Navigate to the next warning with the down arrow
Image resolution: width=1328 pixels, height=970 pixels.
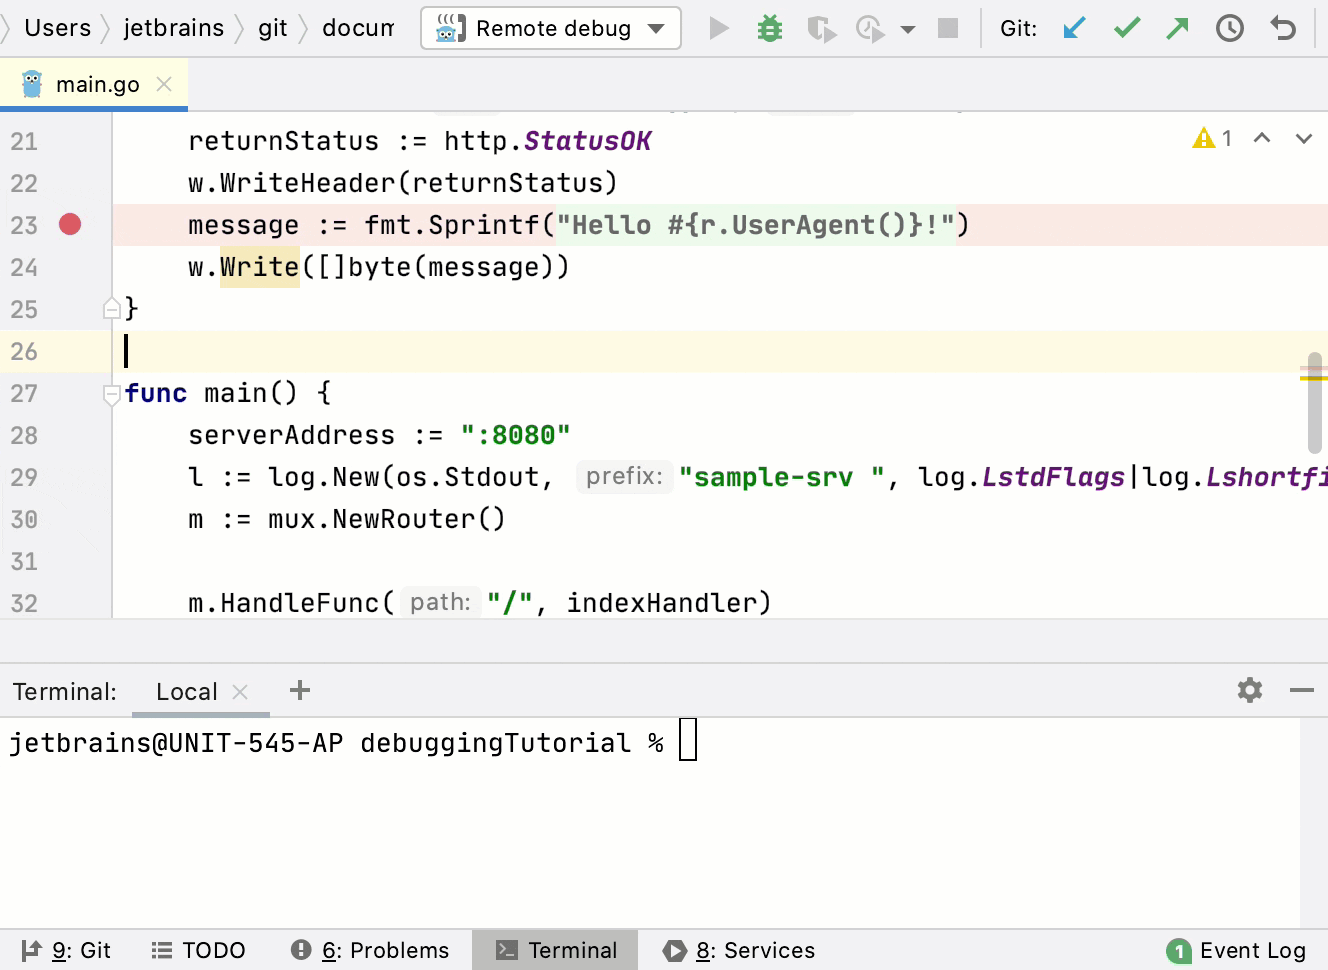click(x=1304, y=139)
